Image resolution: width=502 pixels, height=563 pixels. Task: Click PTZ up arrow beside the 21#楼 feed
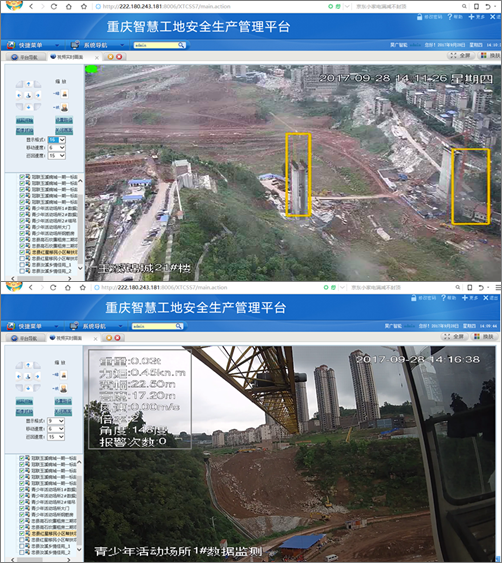pos(28,84)
